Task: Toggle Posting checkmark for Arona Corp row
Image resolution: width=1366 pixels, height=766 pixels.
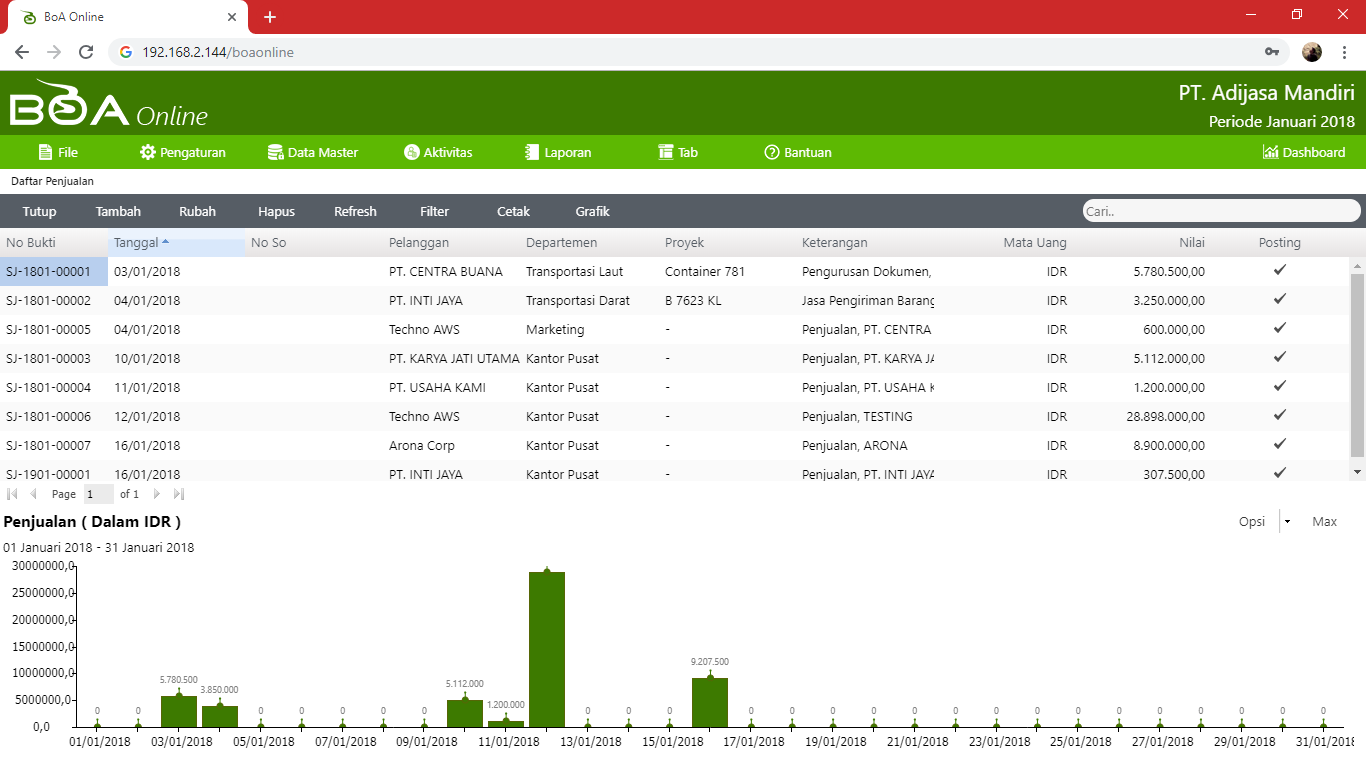Action: click(x=1279, y=444)
